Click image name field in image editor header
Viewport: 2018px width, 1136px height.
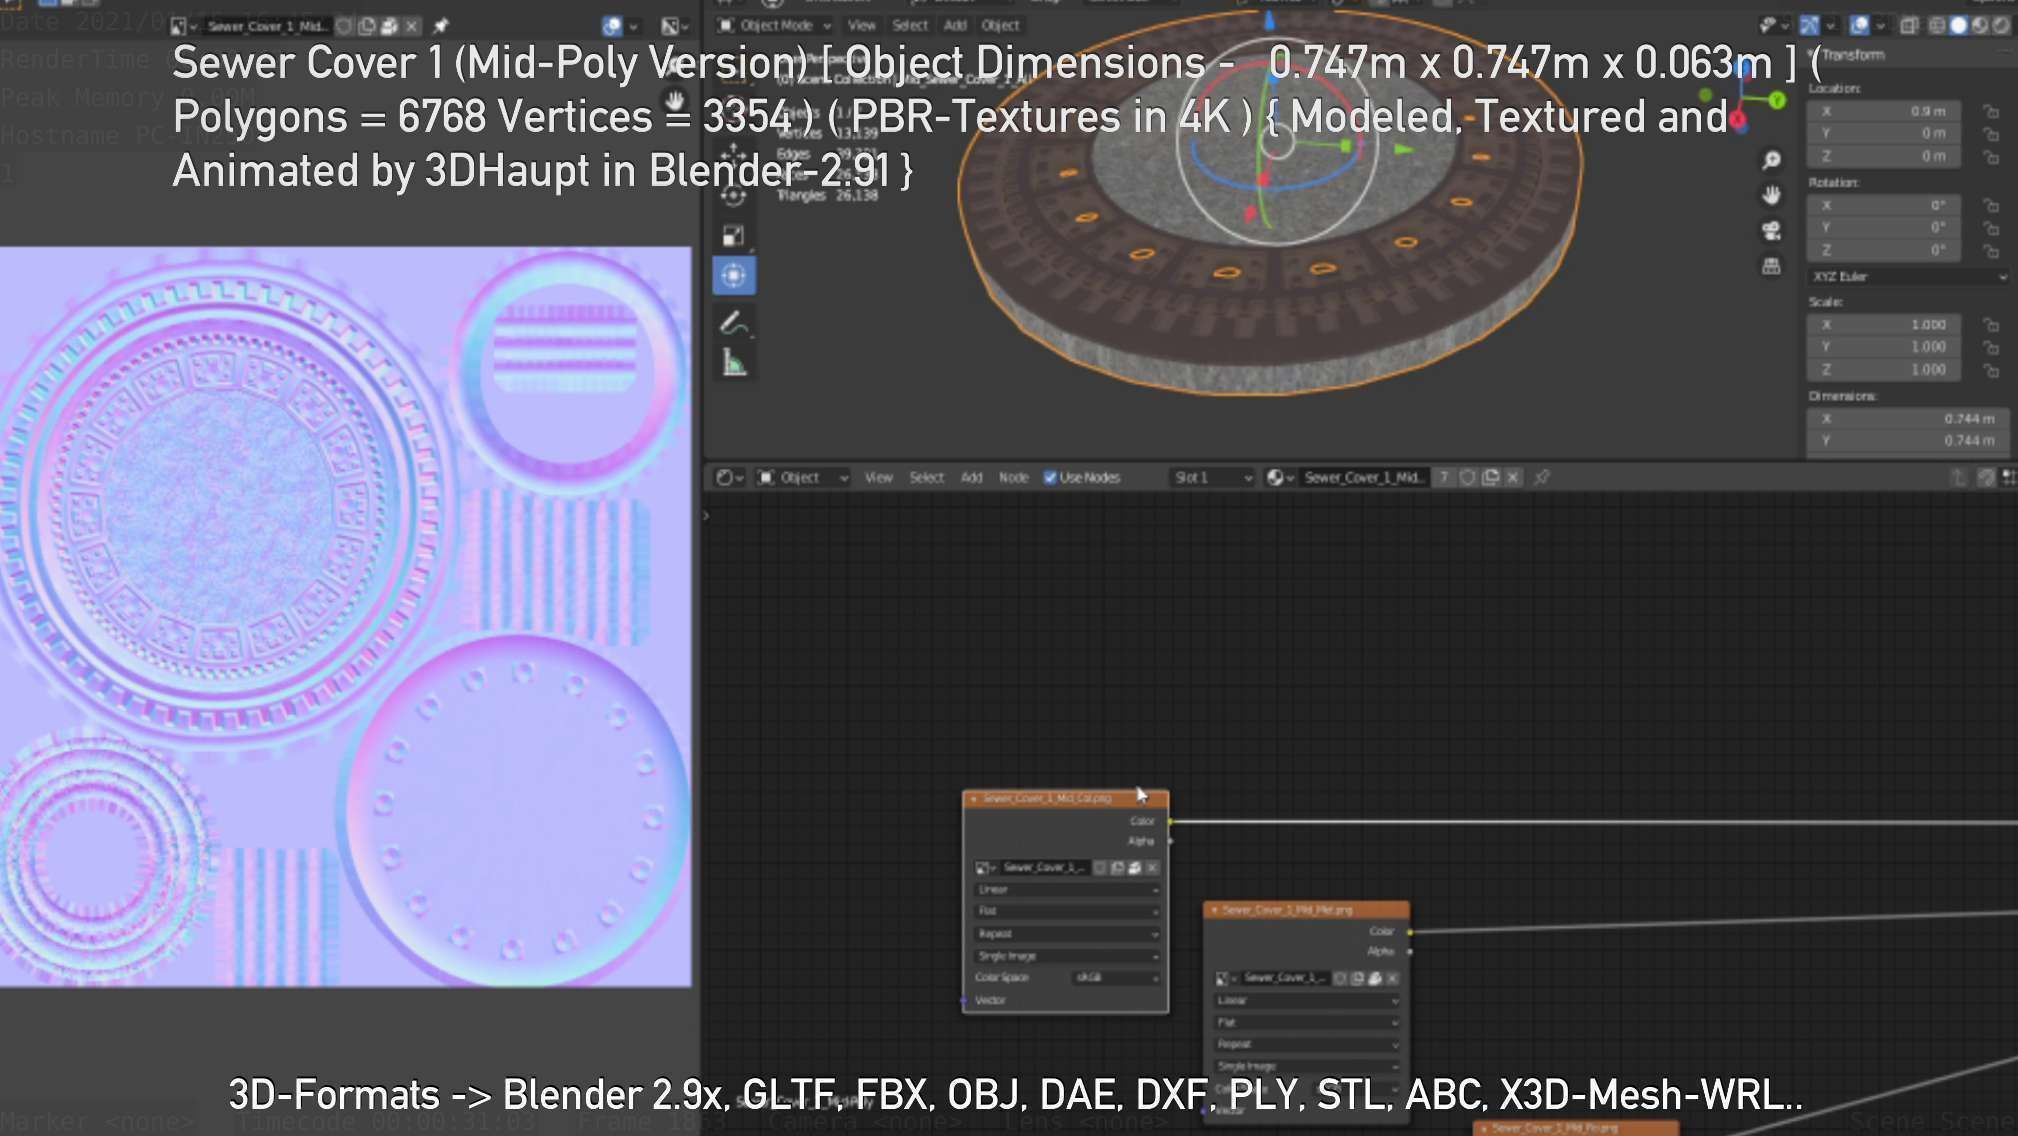266,26
